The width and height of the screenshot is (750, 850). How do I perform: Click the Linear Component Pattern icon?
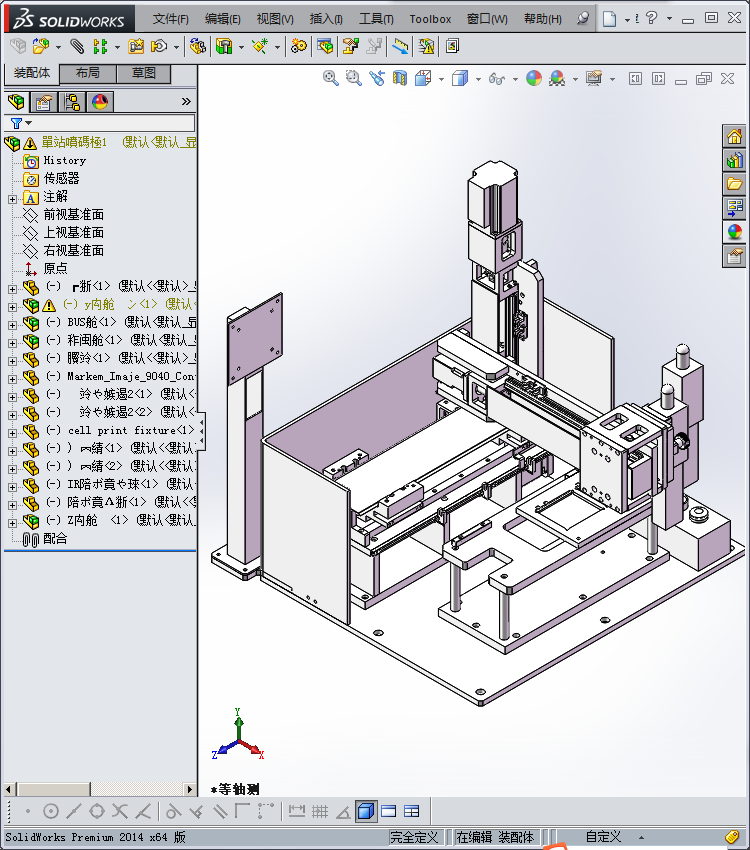[100, 47]
